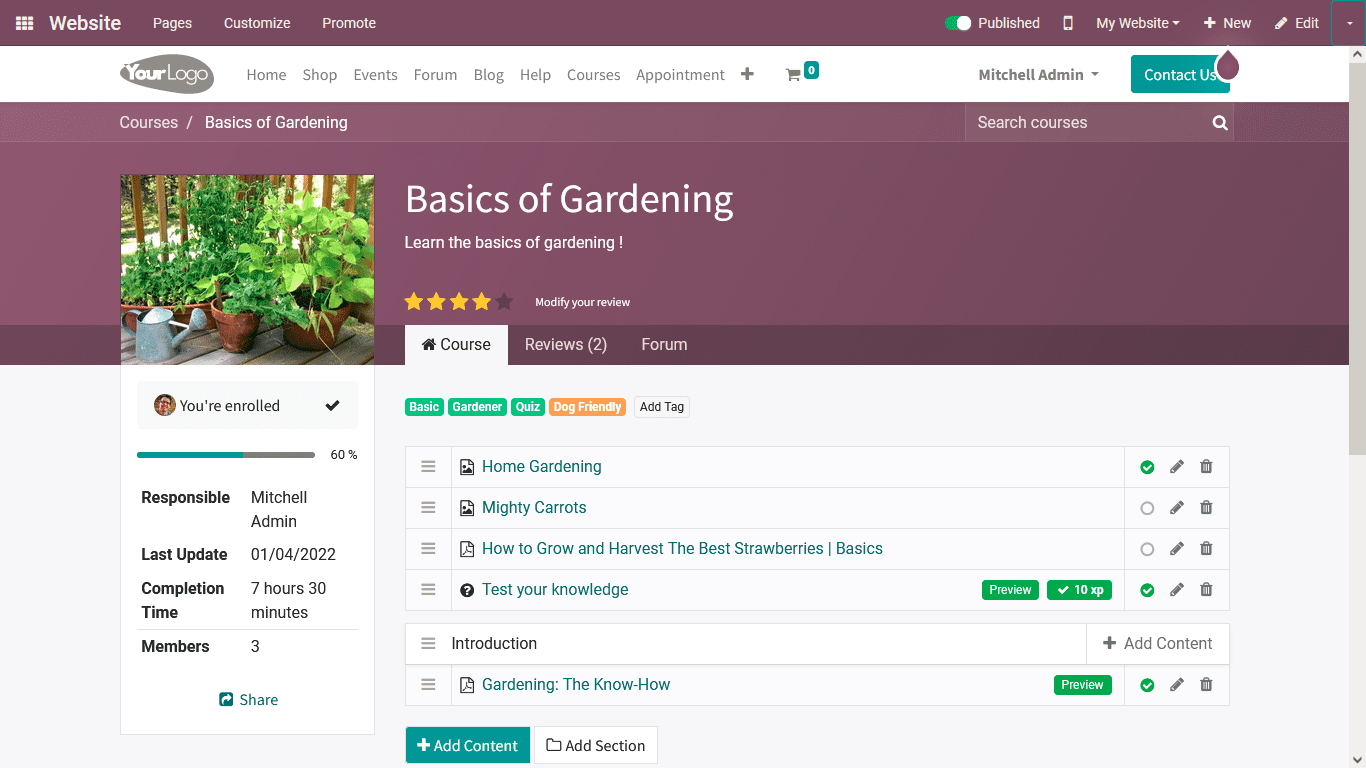Delete Home Gardening using the trash icon

(x=1206, y=466)
